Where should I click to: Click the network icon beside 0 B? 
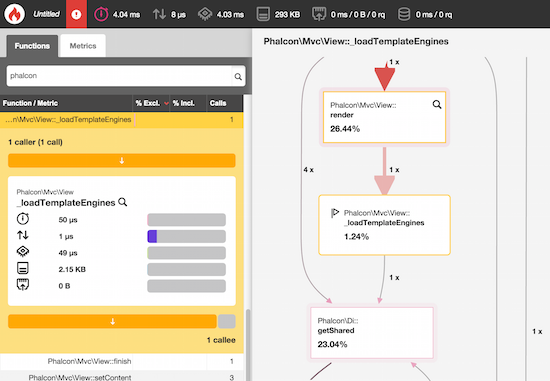click(23, 285)
